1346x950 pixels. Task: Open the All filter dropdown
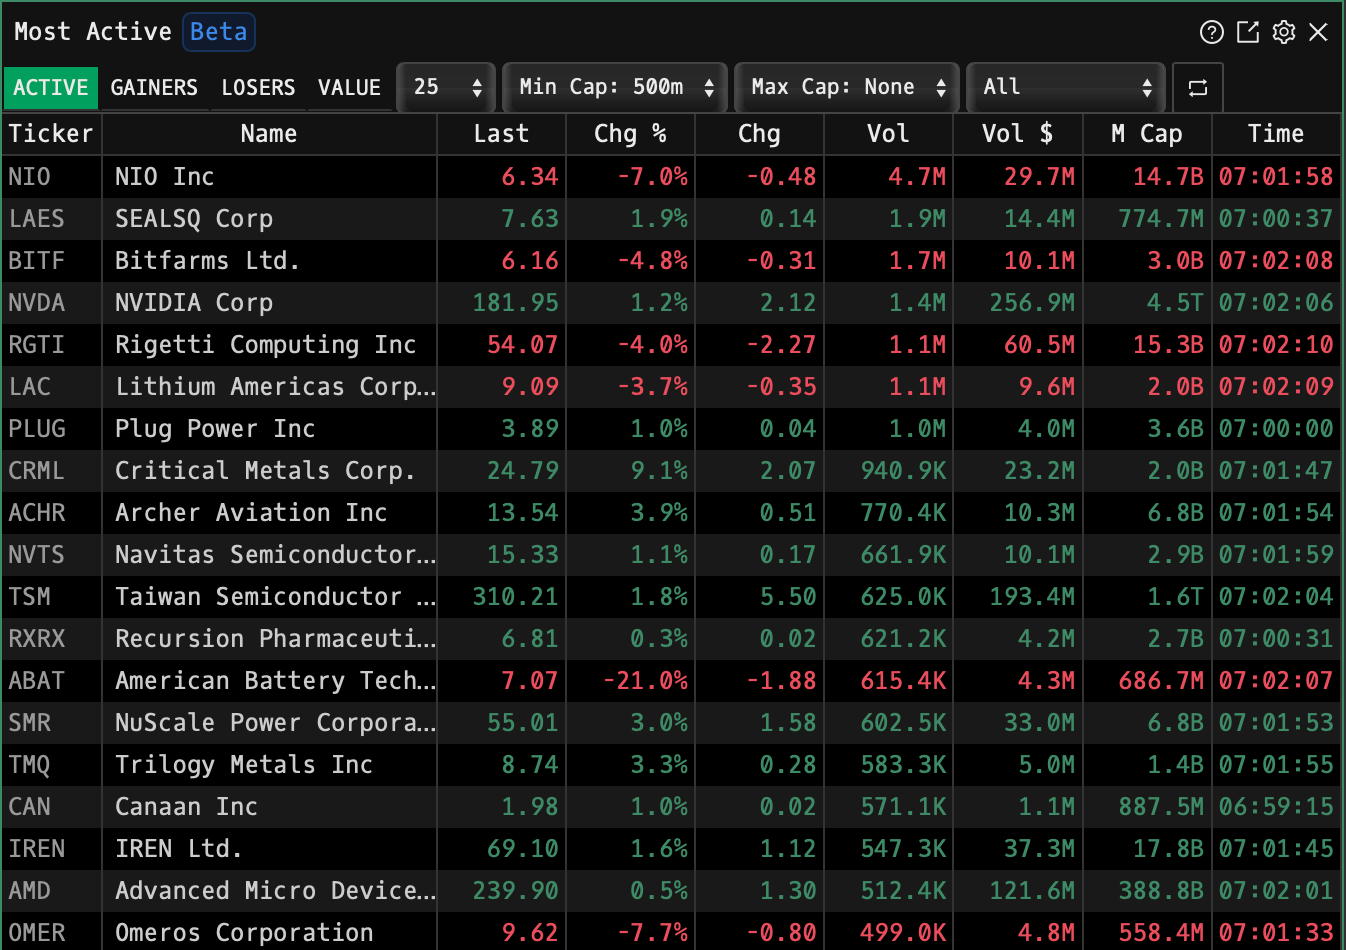click(x=1066, y=88)
